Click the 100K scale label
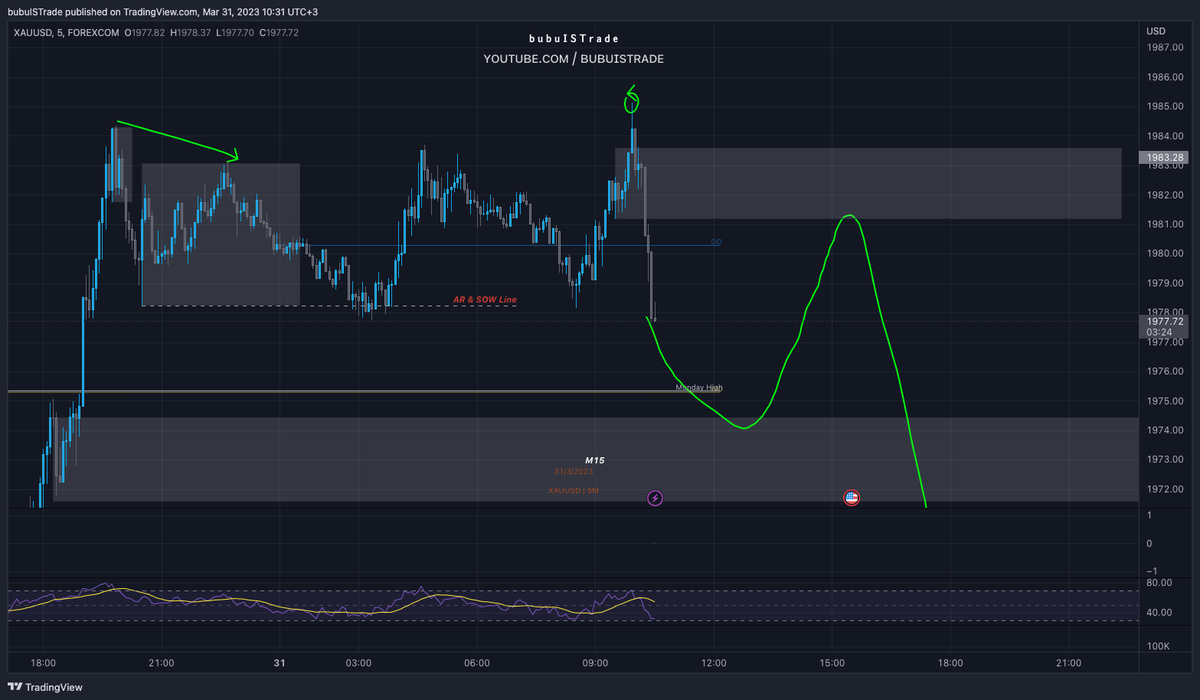 [1158, 646]
